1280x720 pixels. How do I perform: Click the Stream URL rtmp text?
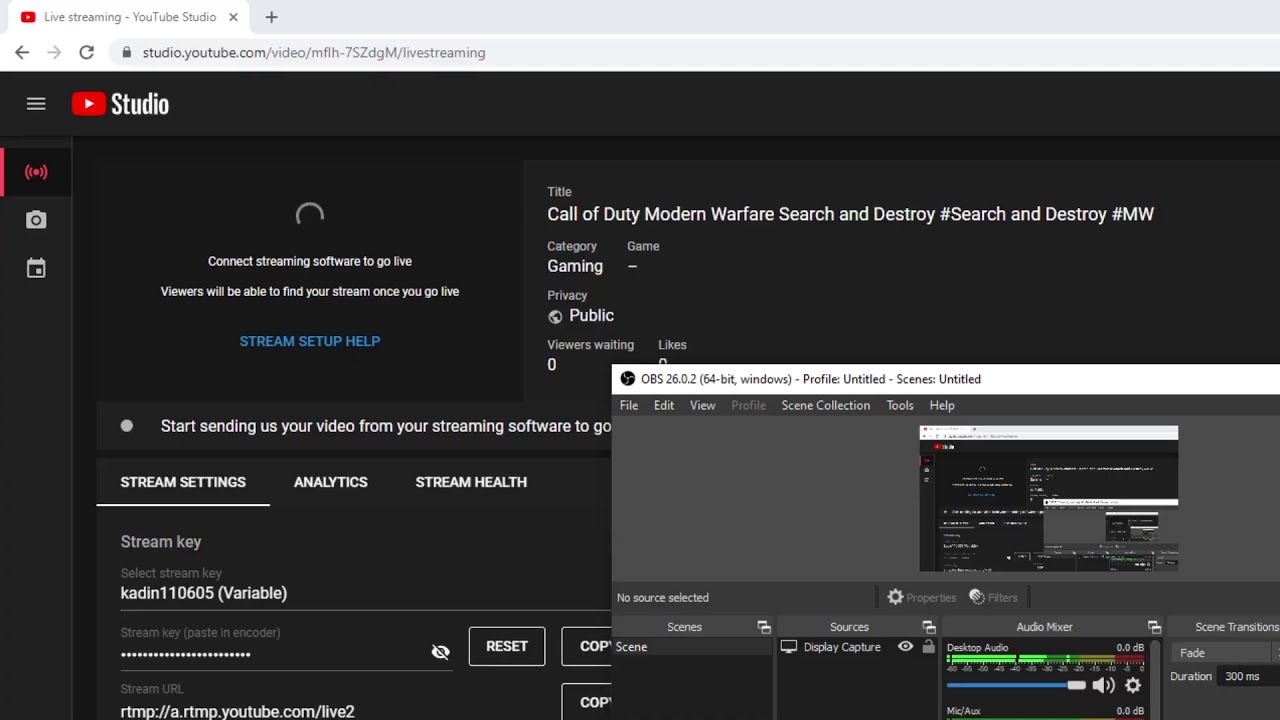tap(238, 711)
